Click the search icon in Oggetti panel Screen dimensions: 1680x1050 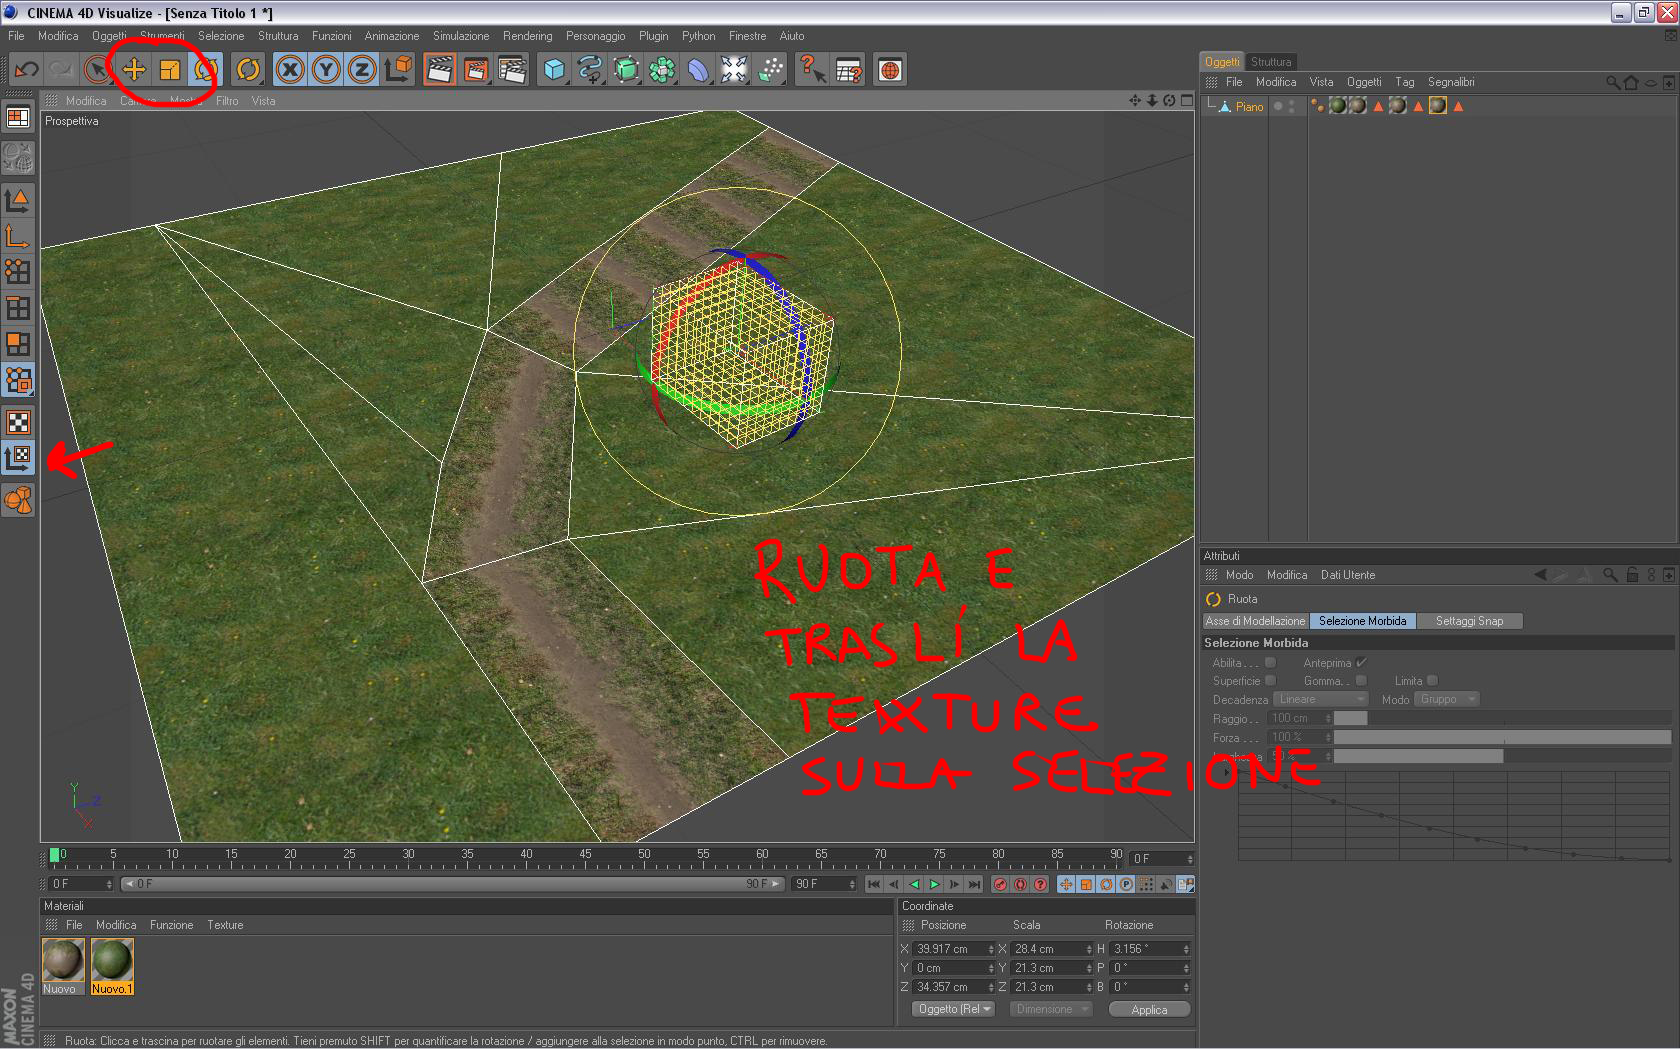pos(1612,82)
